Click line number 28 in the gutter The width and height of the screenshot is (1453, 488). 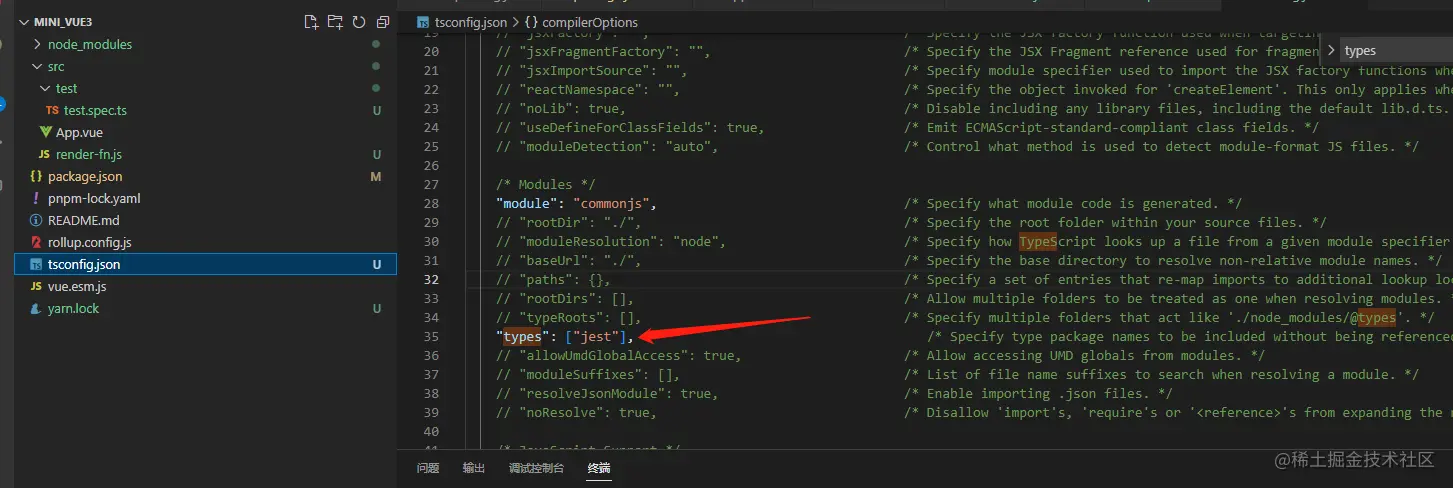tap(431, 204)
